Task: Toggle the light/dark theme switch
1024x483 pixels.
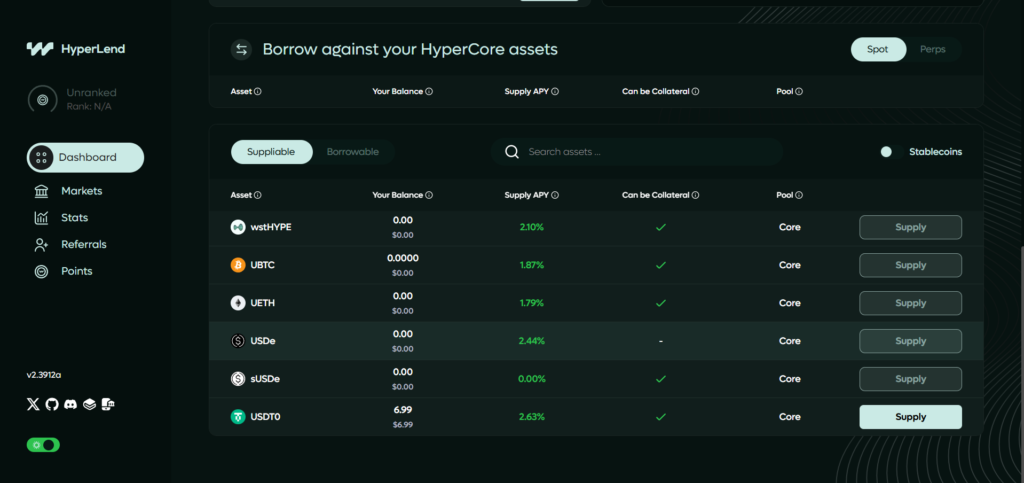Action: tap(43, 445)
